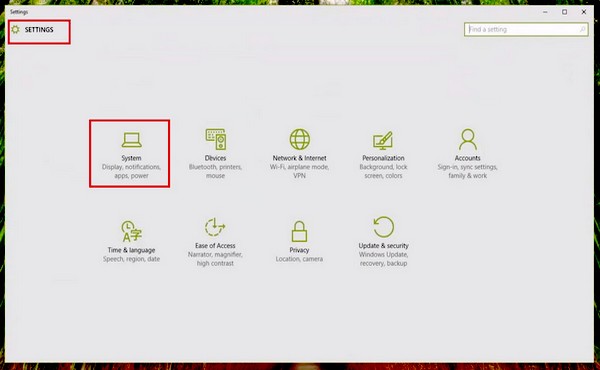Click the 'SETTINGS' header title
This screenshot has height=370, width=600.
39,29
